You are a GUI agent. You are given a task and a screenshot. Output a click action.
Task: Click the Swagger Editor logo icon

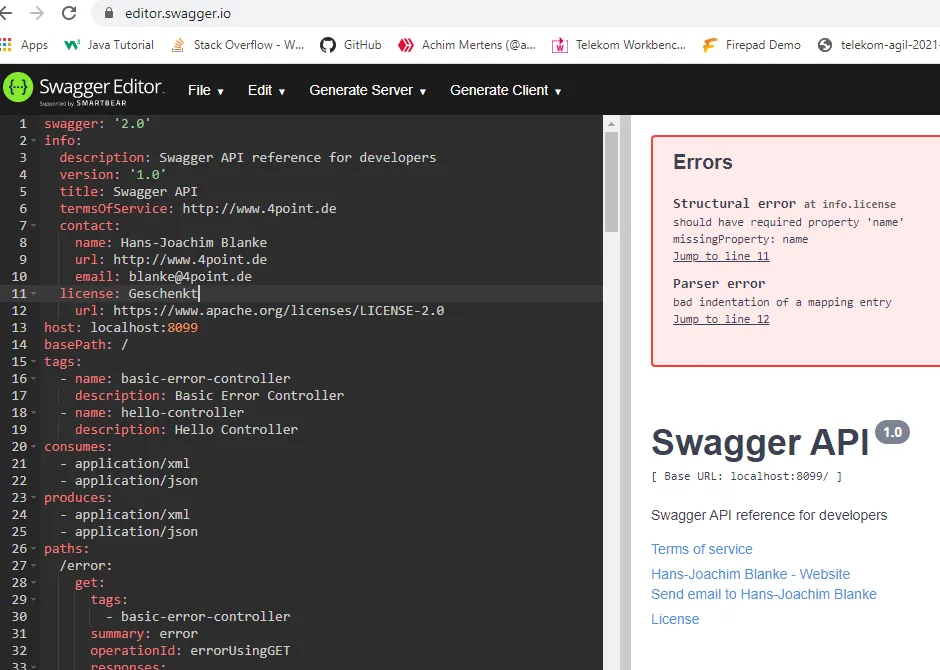point(18,87)
